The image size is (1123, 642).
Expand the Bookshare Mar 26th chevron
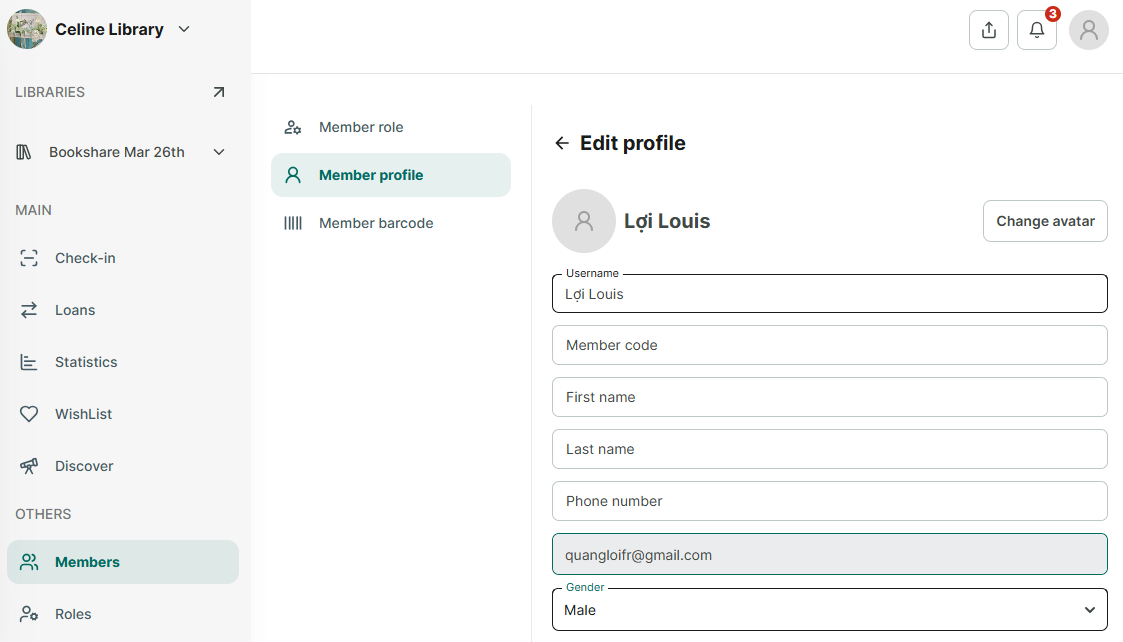point(219,152)
